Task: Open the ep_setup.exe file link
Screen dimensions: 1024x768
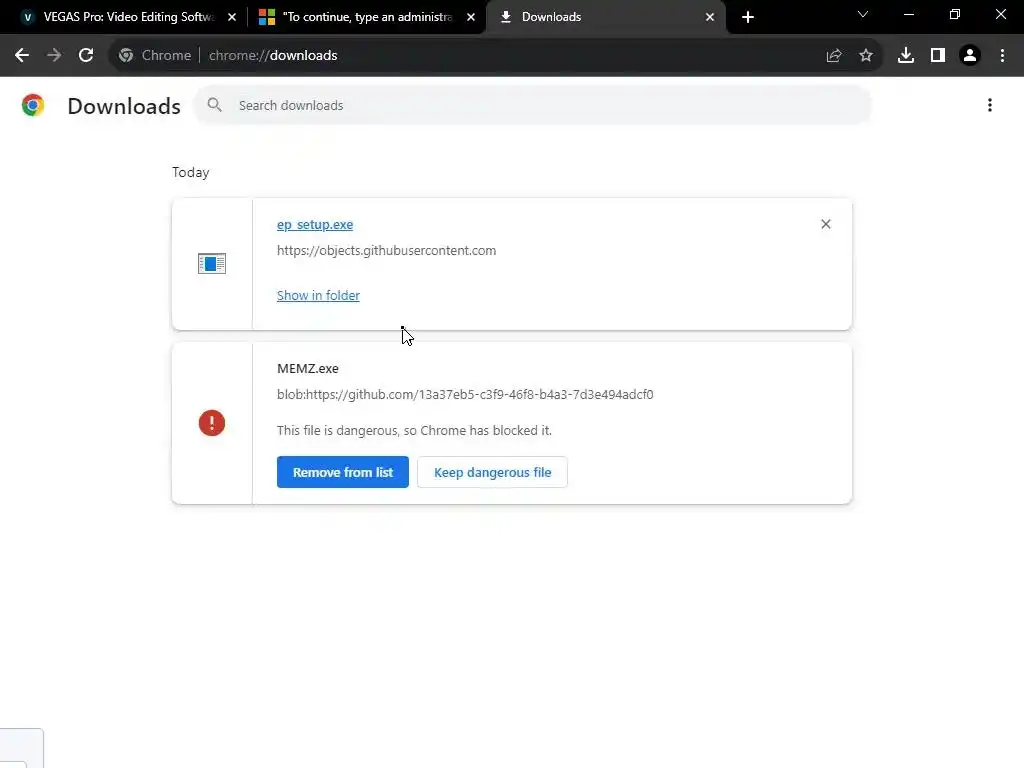Action: 315,225
